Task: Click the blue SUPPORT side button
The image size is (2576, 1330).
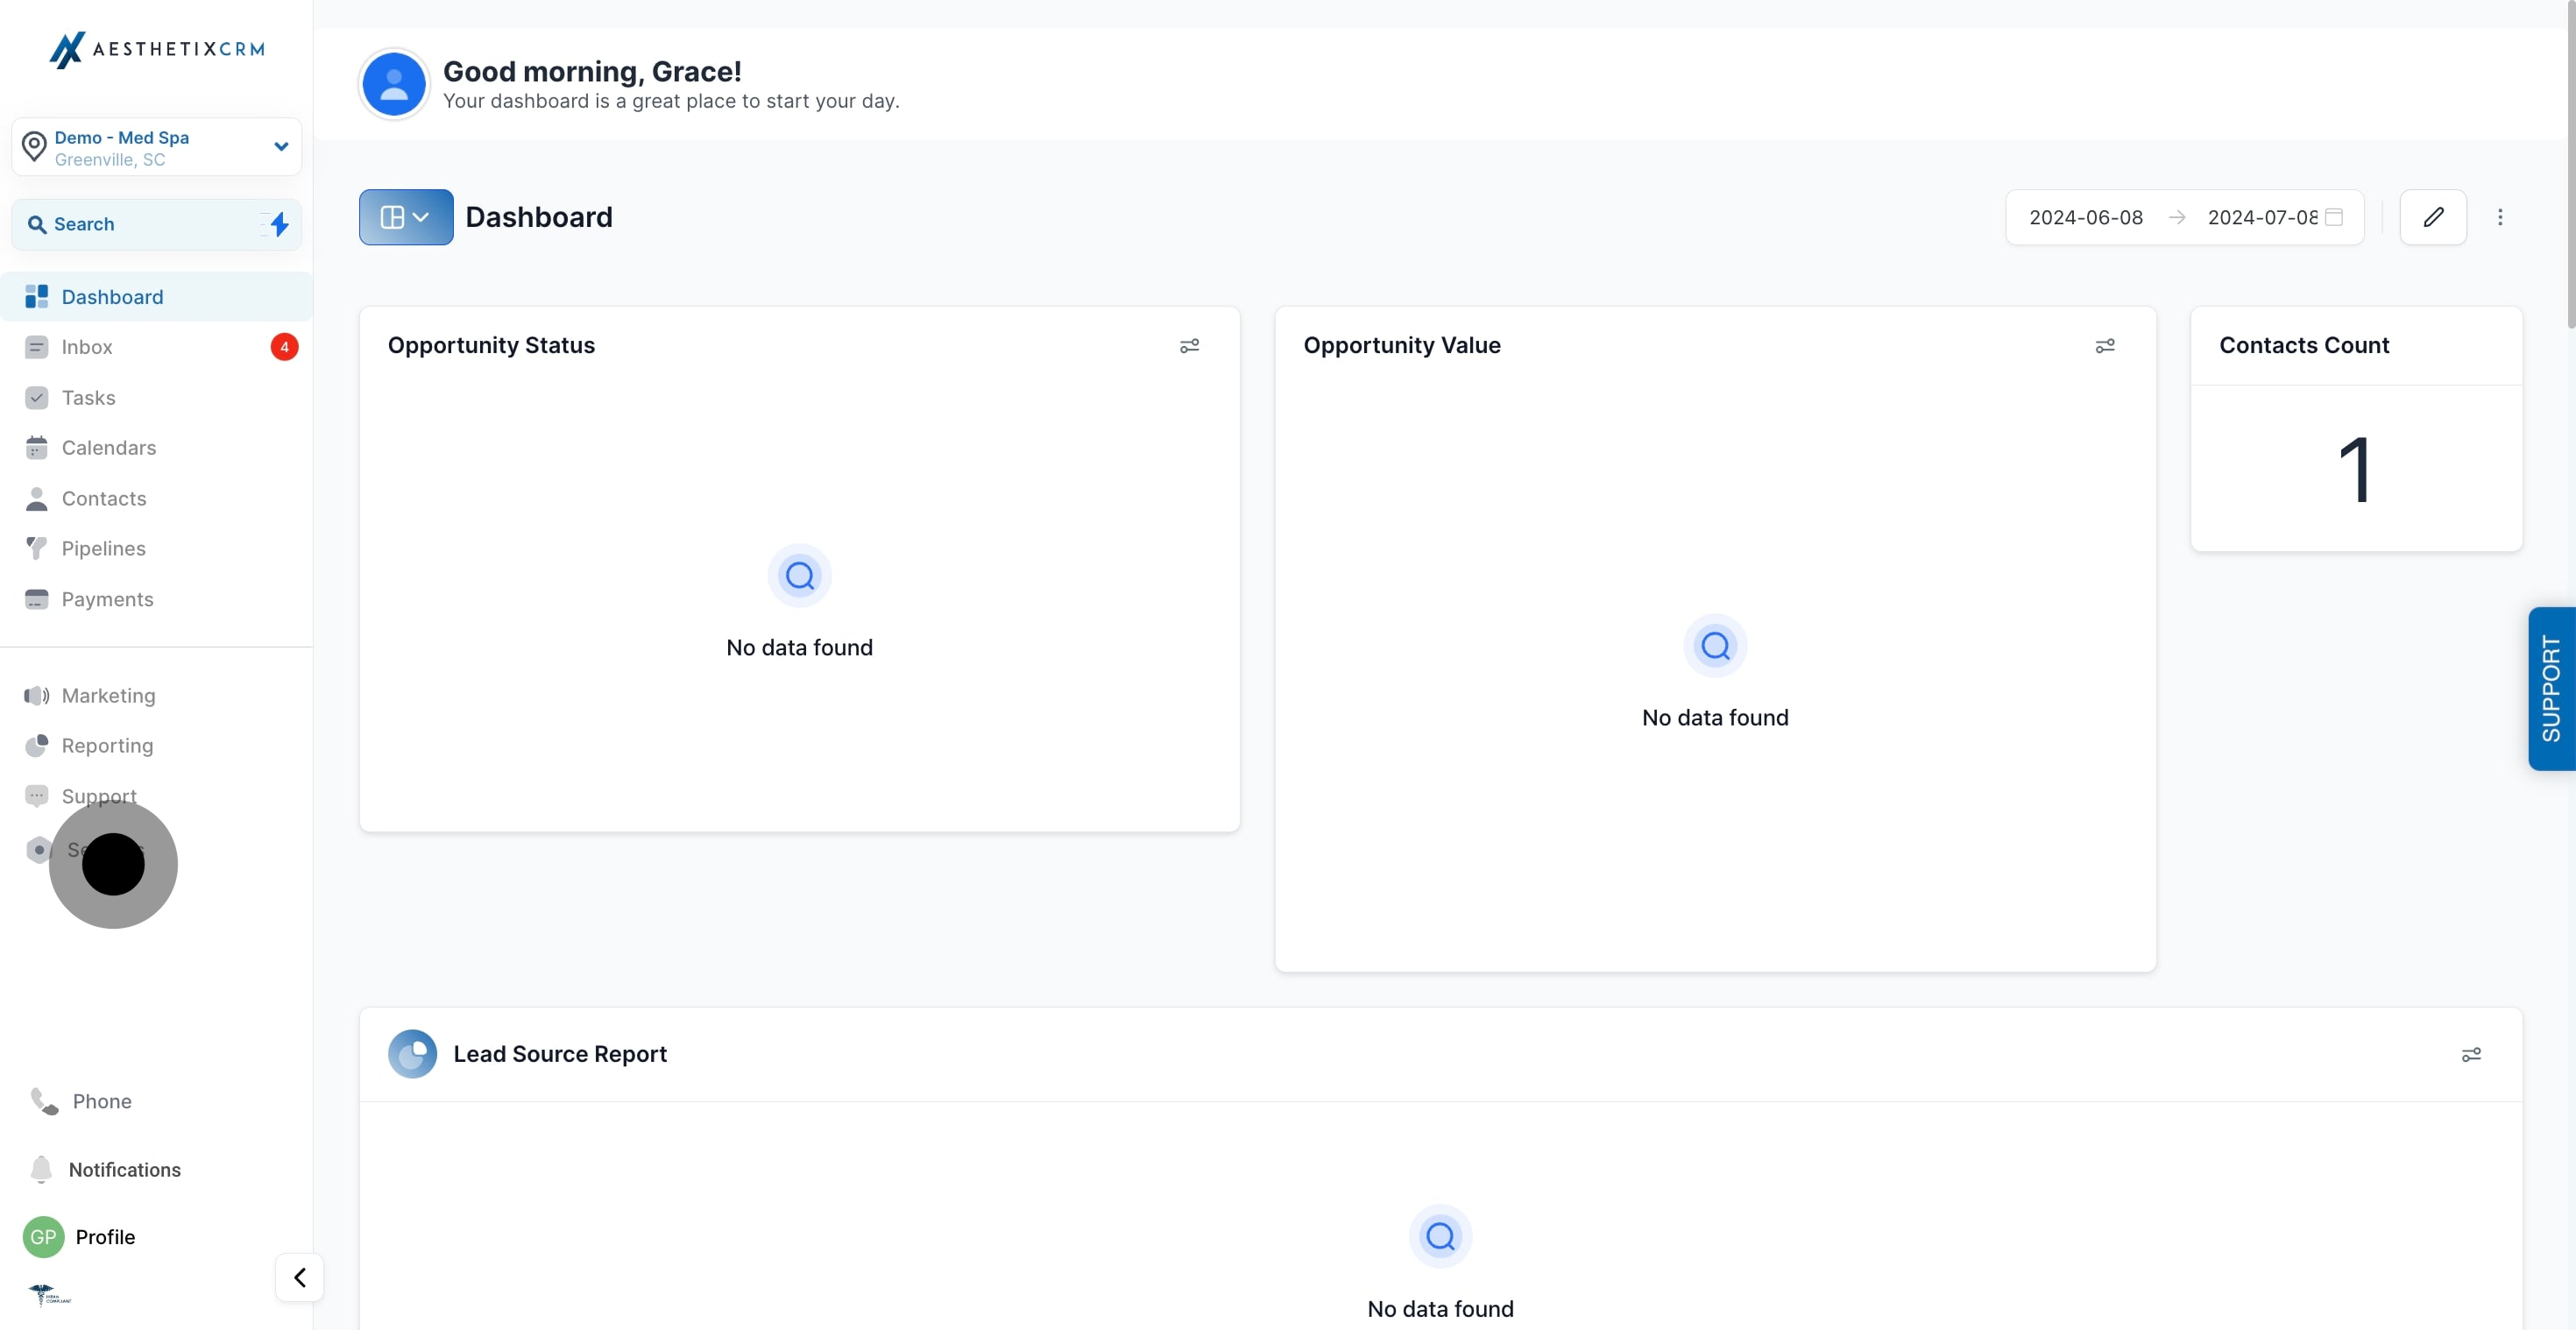Action: (x=2551, y=688)
